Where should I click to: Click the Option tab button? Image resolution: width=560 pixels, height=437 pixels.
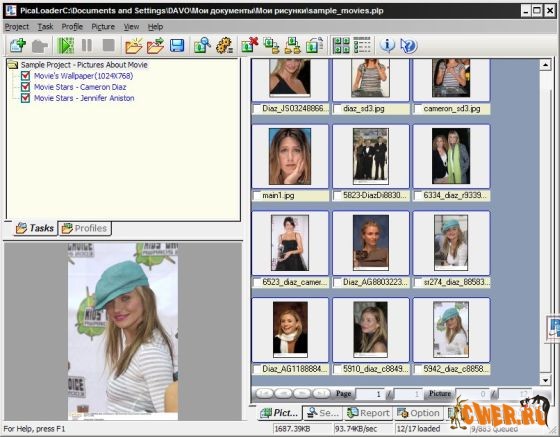(x=418, y=413)
